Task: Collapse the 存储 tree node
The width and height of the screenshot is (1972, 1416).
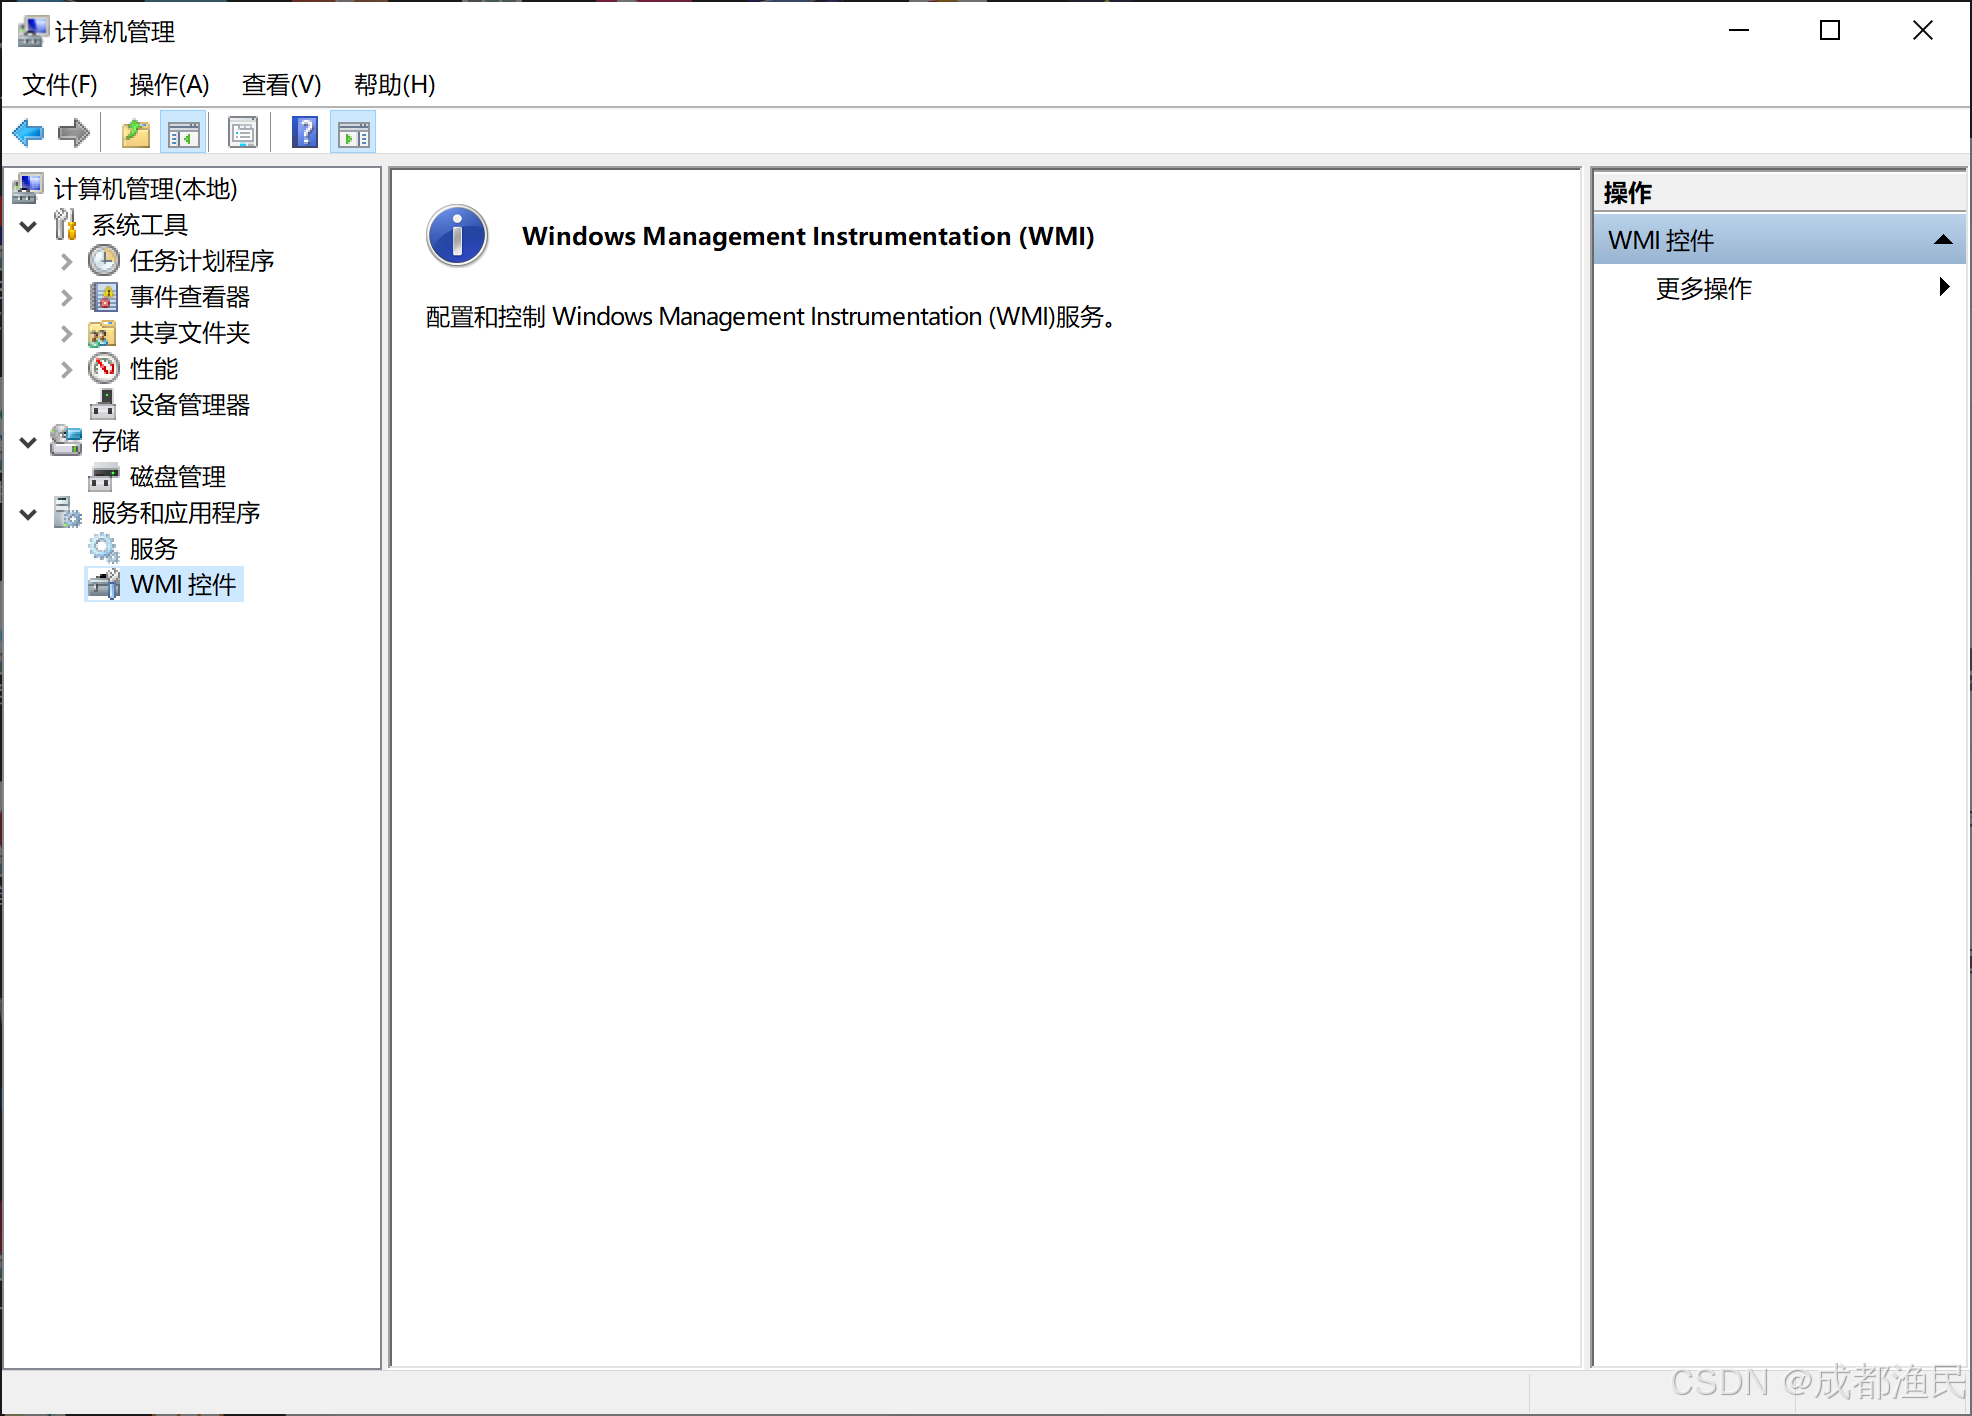Action: tap(29, 442)
